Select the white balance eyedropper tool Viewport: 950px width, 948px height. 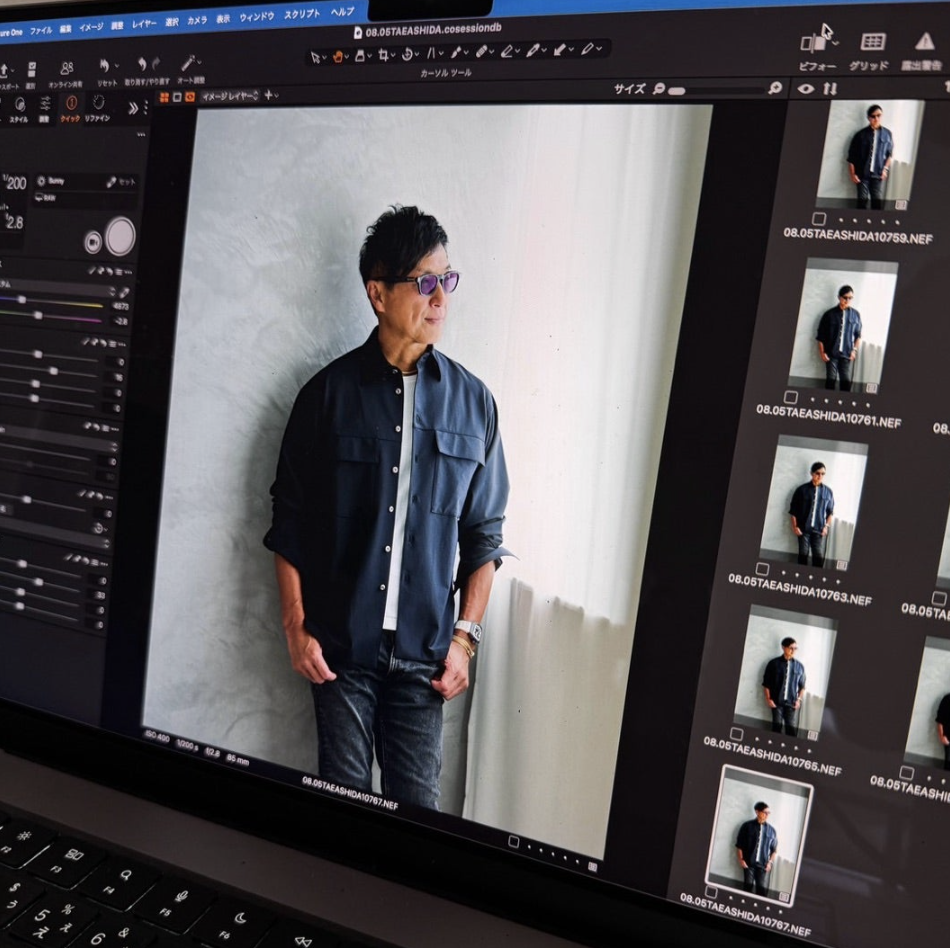coord(533,51)
